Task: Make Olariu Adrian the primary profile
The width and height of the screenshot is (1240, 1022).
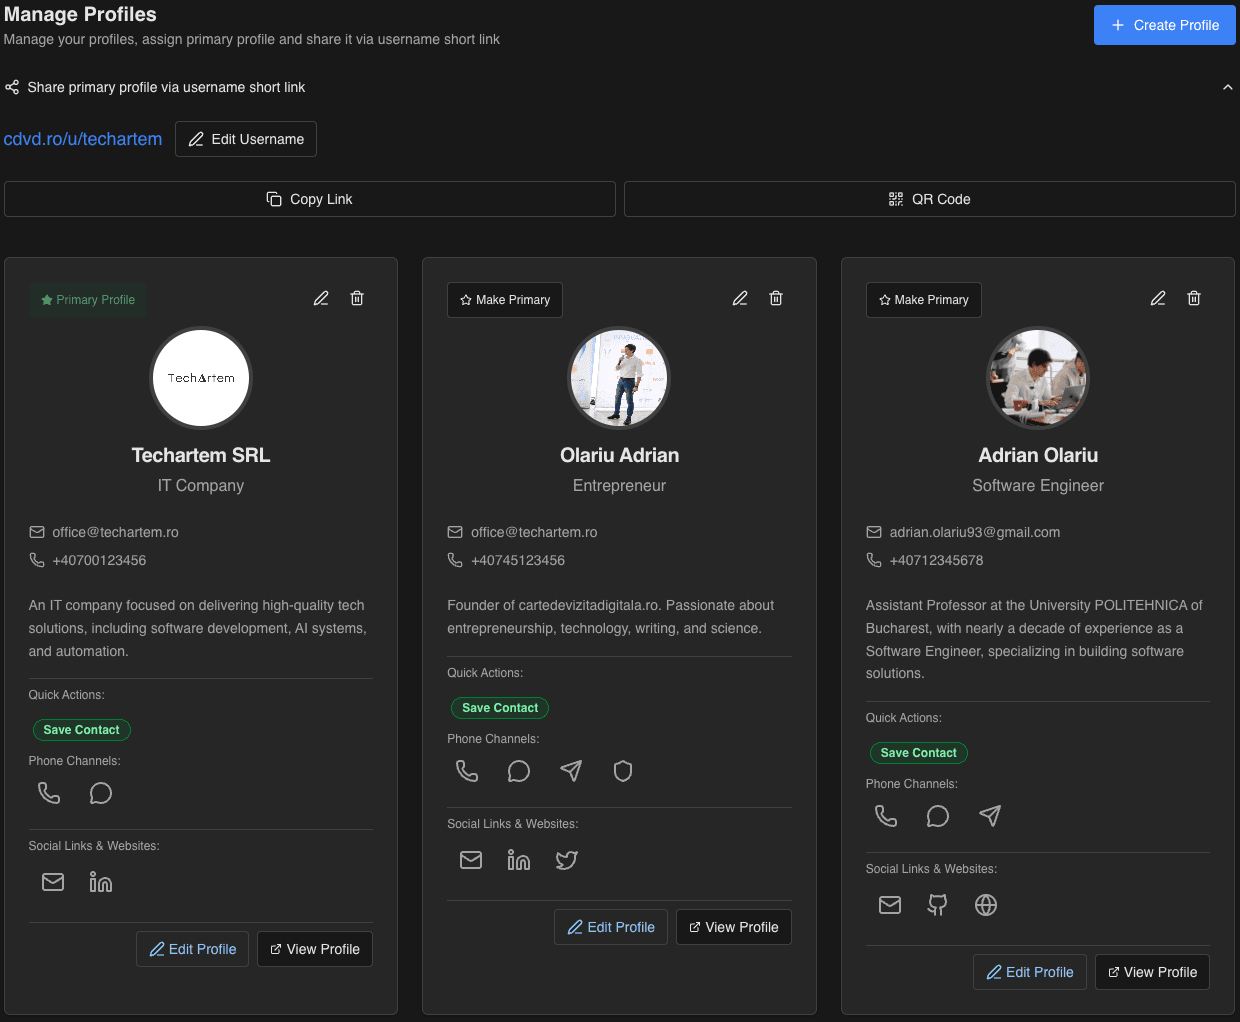Action: click(505, 300)
